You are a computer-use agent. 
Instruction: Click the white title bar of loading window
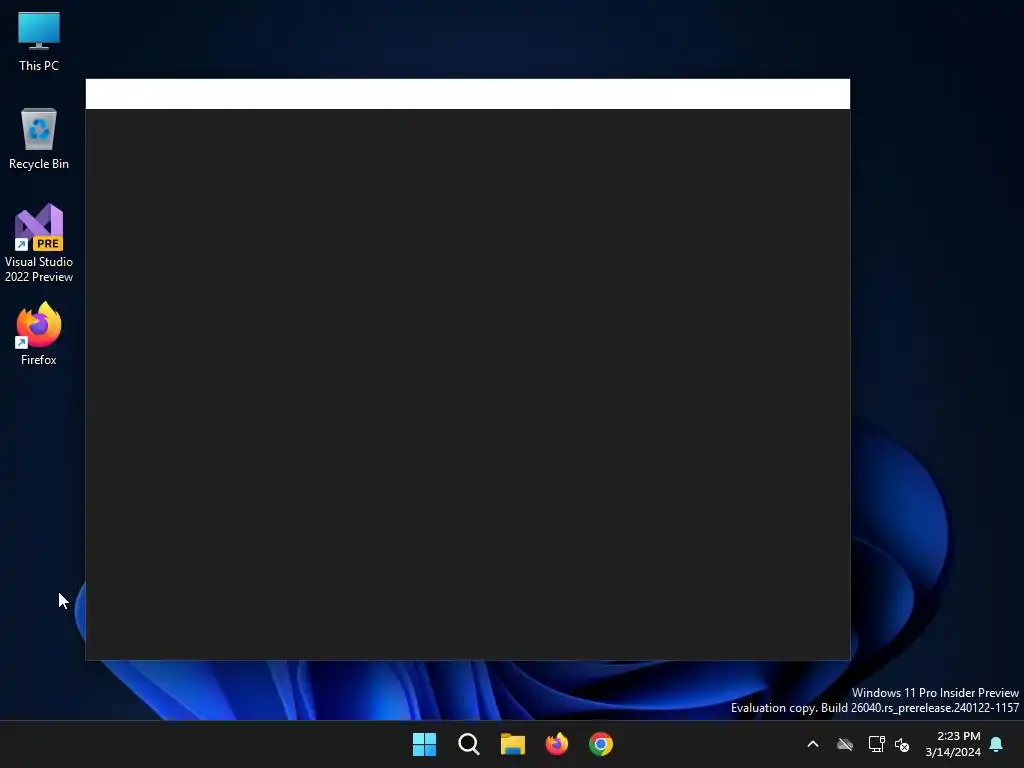click(x=468, y=94)
